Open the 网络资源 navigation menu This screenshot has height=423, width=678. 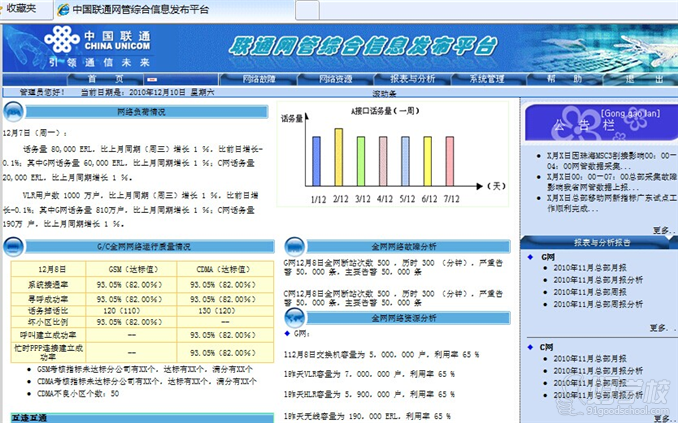pos(336,79)
